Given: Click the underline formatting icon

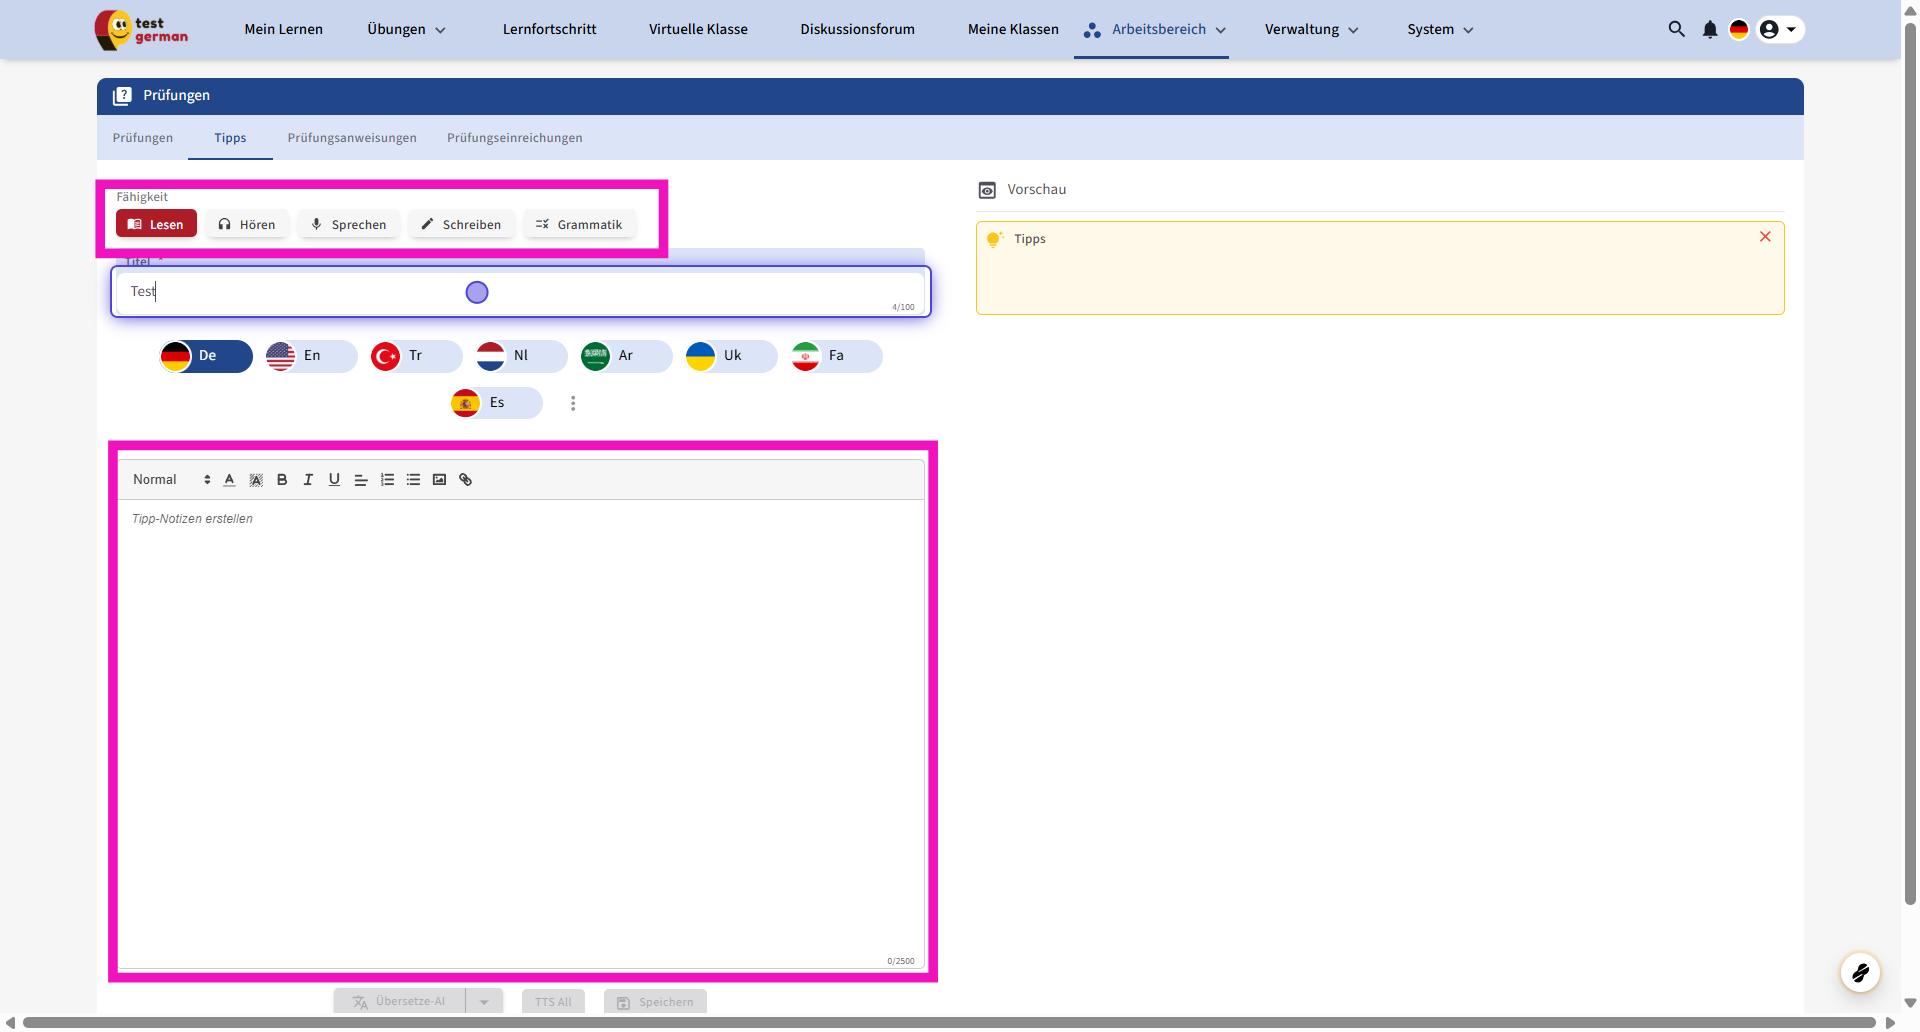Looking at the screenshot, I should (x=334, y=480).
